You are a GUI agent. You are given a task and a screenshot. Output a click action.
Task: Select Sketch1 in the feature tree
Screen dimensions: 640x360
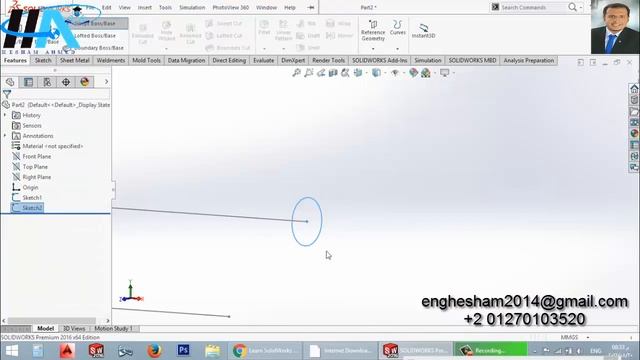[27, 198]
